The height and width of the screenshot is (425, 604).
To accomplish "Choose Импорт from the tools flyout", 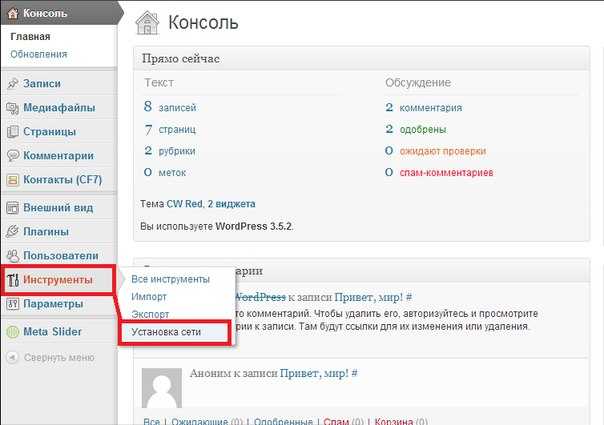I will pos(149,297).
